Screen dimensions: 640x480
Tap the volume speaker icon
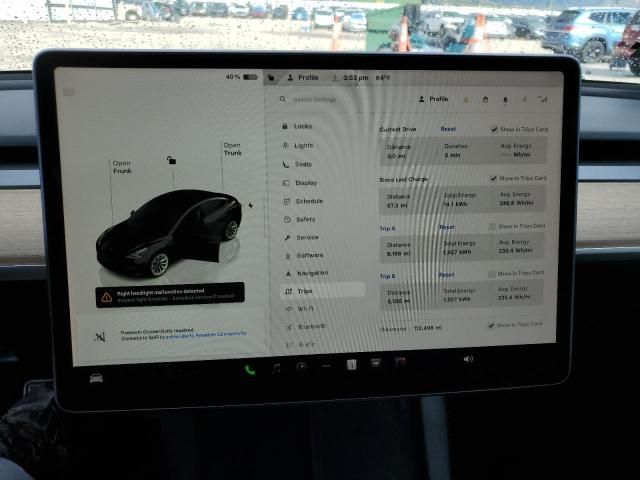467,359
